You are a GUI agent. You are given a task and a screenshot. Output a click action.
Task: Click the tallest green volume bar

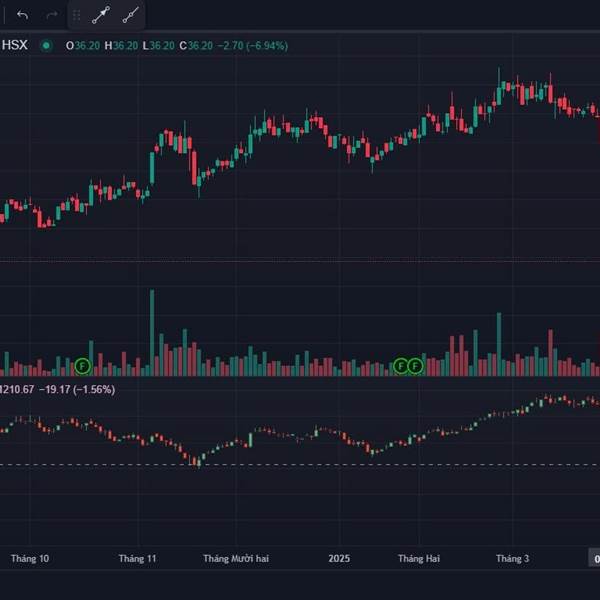pos(152,330)
